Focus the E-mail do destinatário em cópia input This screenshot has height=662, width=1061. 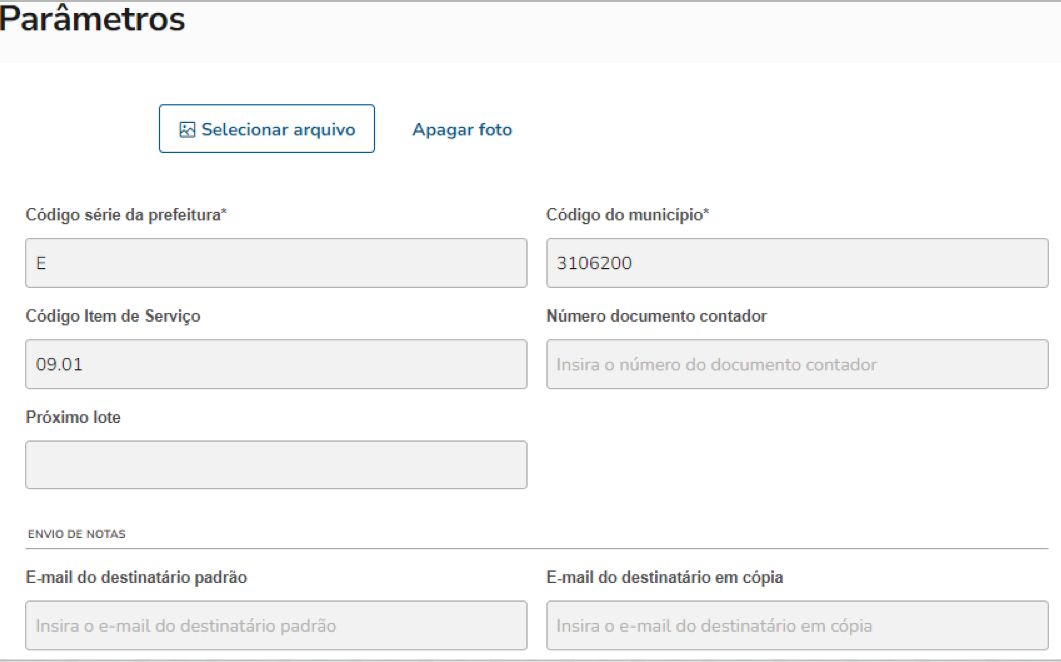(797, 626)
